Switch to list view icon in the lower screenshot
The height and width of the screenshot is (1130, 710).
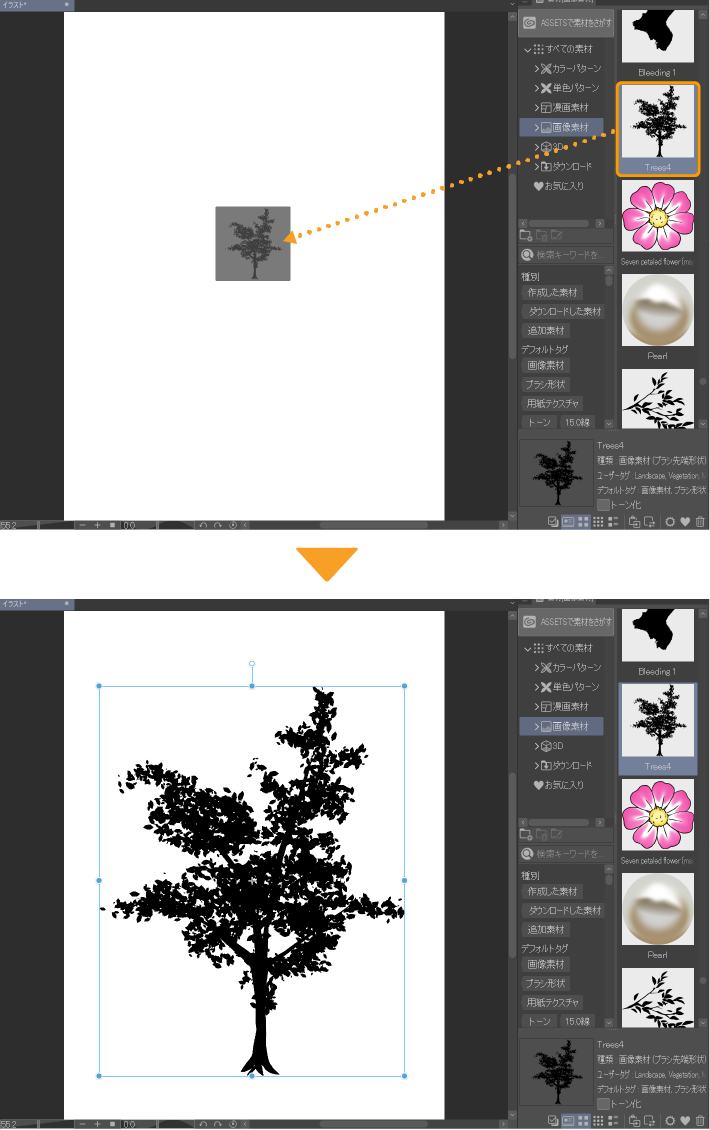[x=613, y=1121]
